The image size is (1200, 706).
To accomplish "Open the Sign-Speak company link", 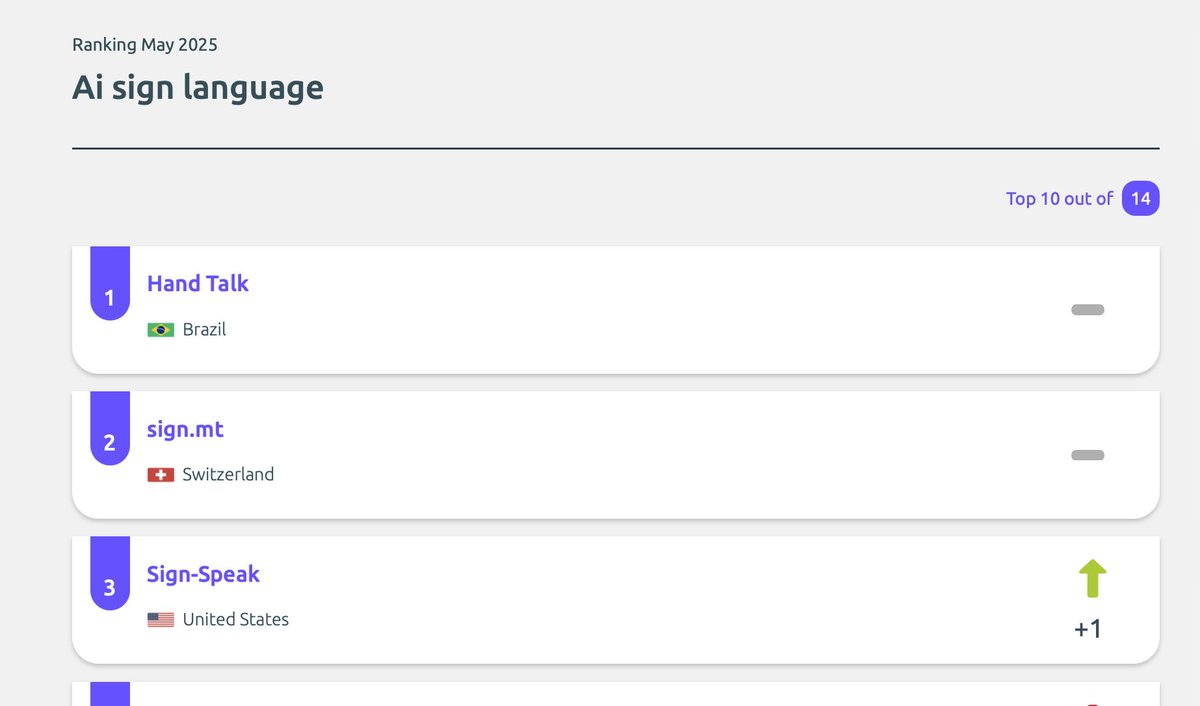I will tap(203, 574).
